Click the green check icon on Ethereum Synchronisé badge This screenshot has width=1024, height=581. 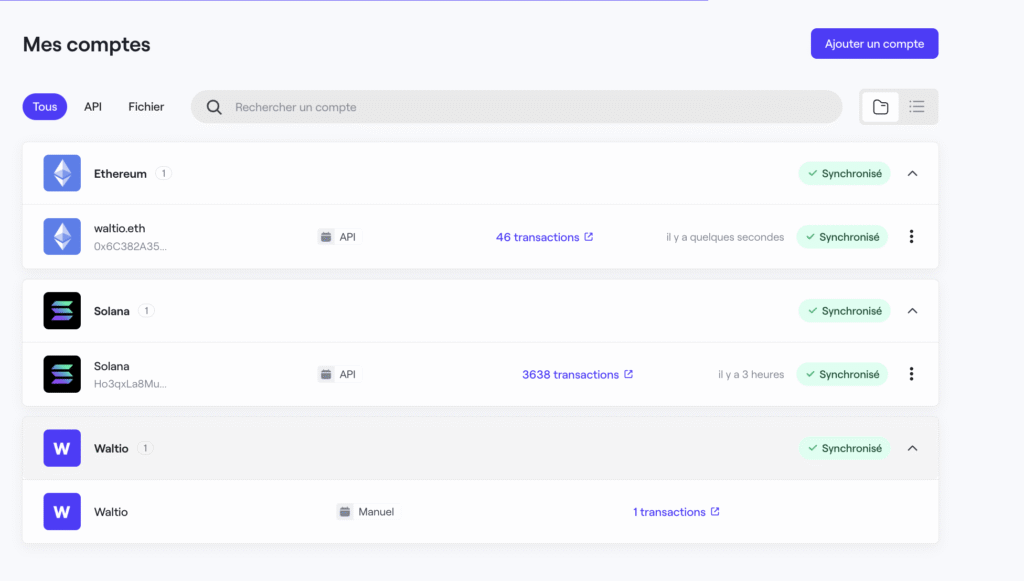tap(815, 172)
